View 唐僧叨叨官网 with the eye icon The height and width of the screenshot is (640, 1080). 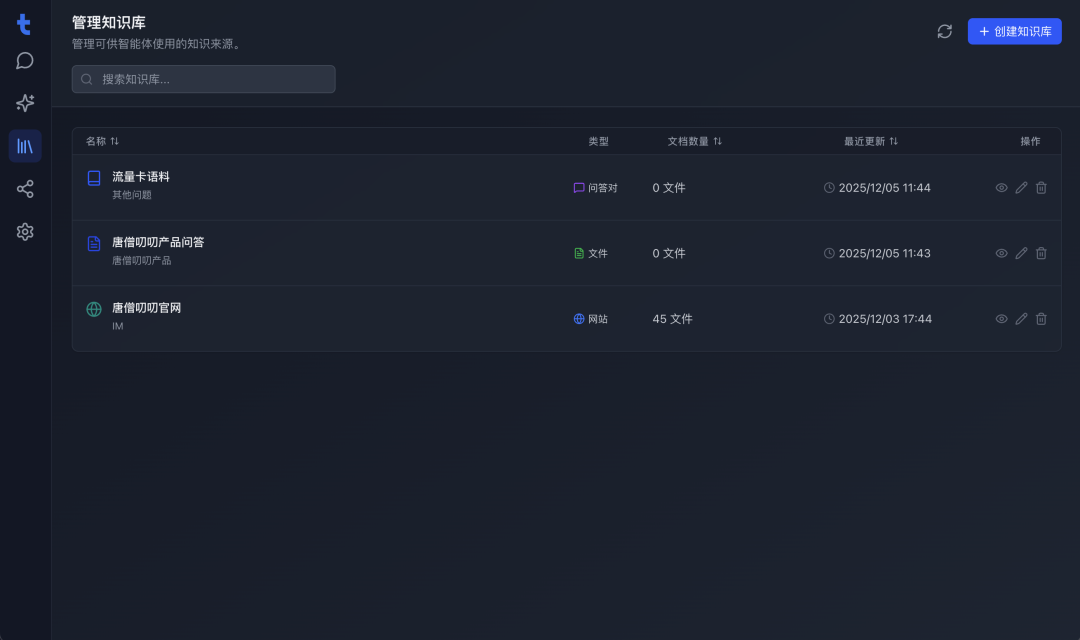click(x=1001, y=319)
